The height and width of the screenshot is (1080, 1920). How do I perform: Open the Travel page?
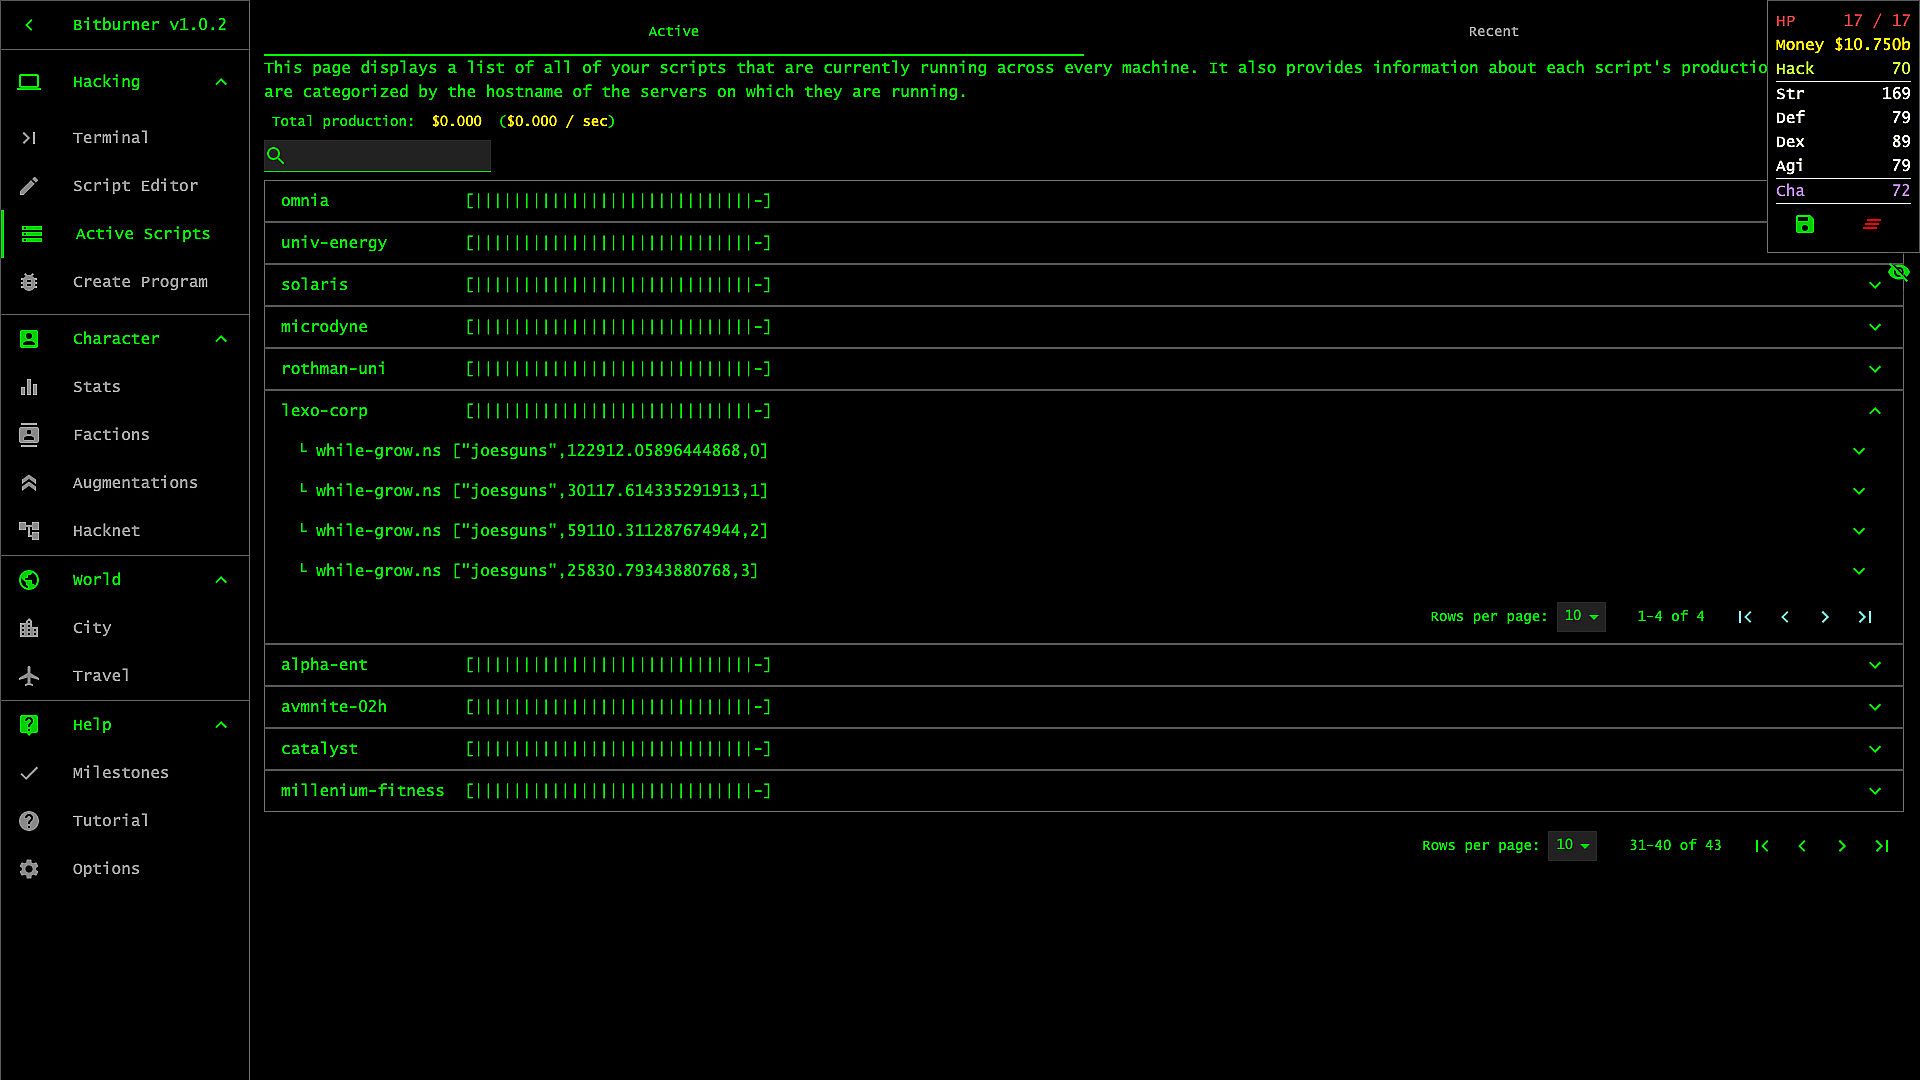[x=101, y=676]
